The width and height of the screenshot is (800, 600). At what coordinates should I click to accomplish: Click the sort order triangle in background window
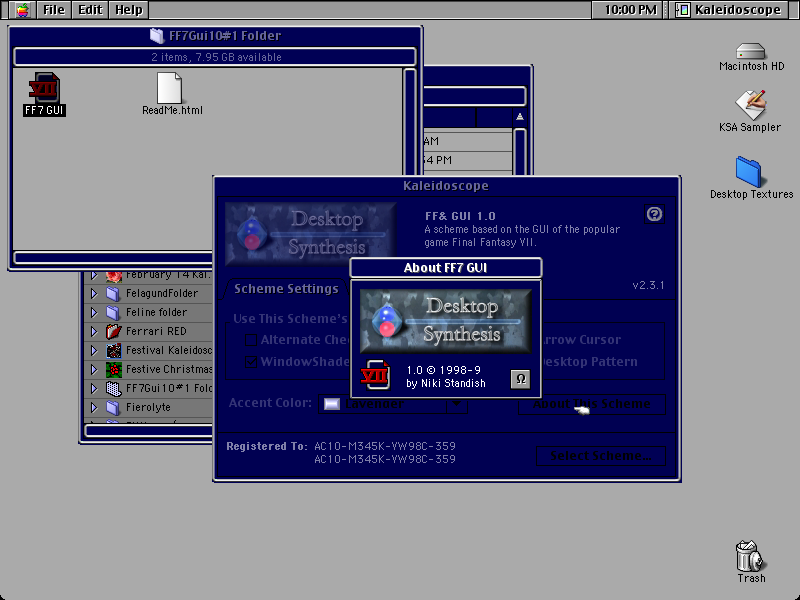(x=520, y=117)
